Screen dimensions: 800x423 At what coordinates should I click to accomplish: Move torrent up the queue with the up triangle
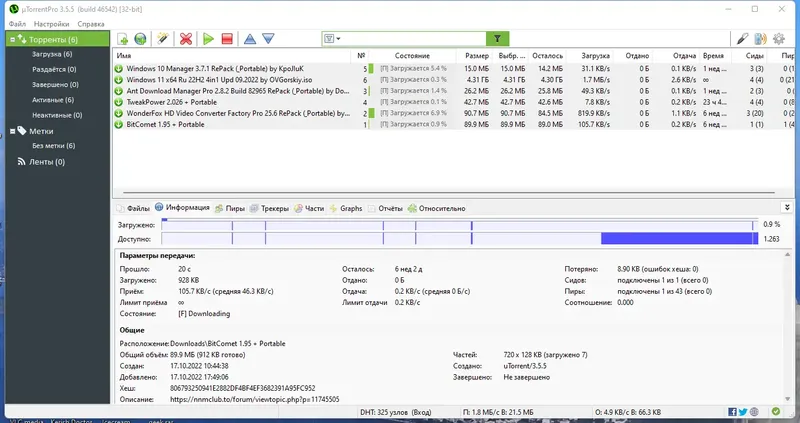click(249, 39)
